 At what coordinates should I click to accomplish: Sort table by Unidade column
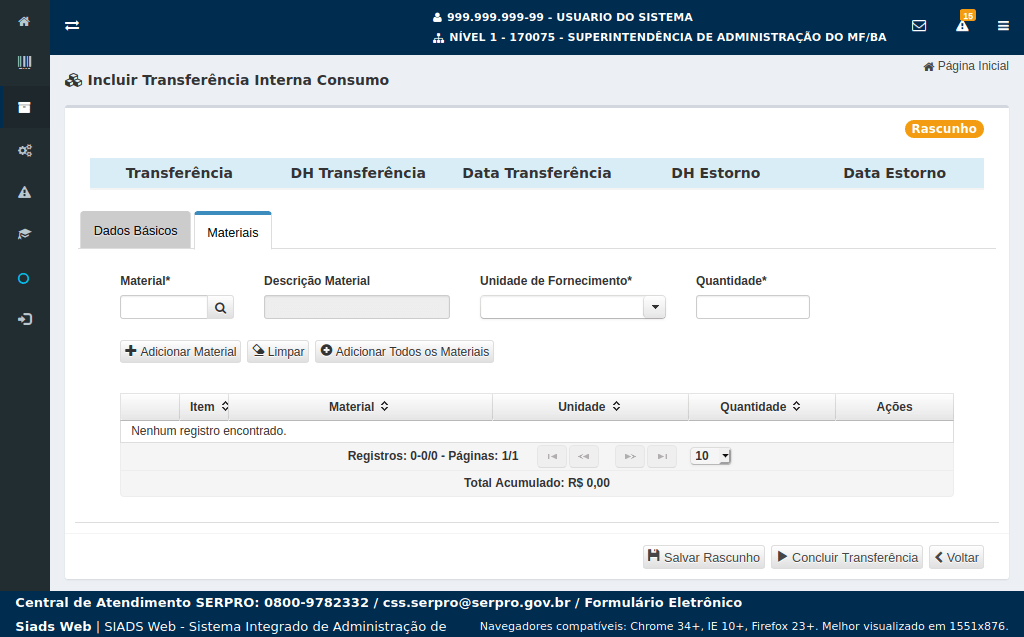coord(589,406)
